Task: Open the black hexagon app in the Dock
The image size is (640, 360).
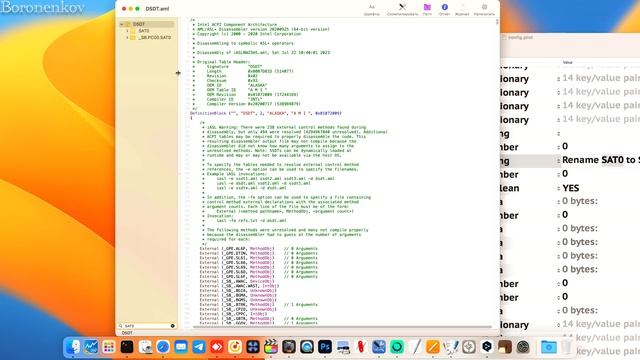Action: 487,347
